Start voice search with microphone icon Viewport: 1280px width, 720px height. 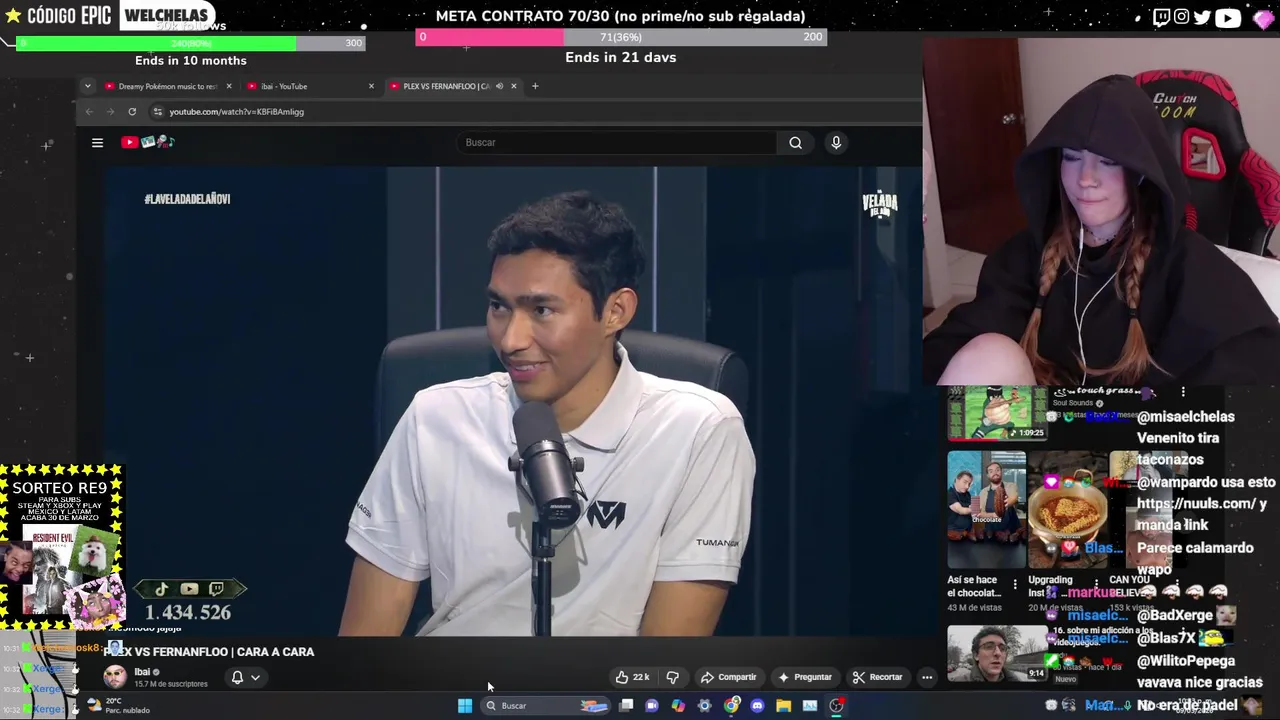pos(836,142)
